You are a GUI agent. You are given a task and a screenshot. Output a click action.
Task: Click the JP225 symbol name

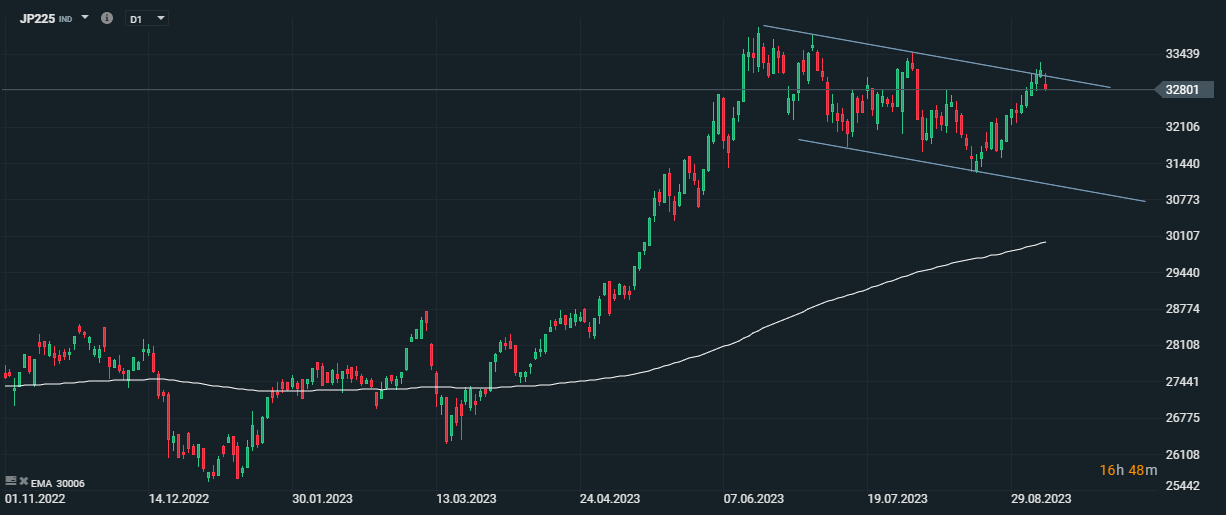coord(37,18)
